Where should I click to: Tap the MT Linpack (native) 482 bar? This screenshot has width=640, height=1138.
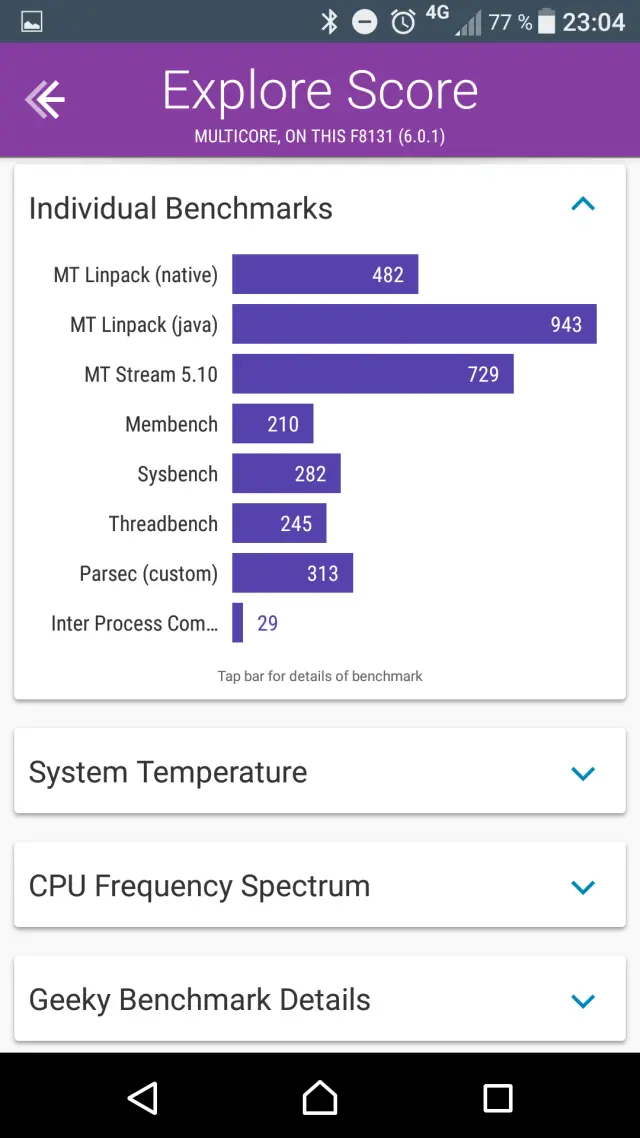click(x=325, y=274)
